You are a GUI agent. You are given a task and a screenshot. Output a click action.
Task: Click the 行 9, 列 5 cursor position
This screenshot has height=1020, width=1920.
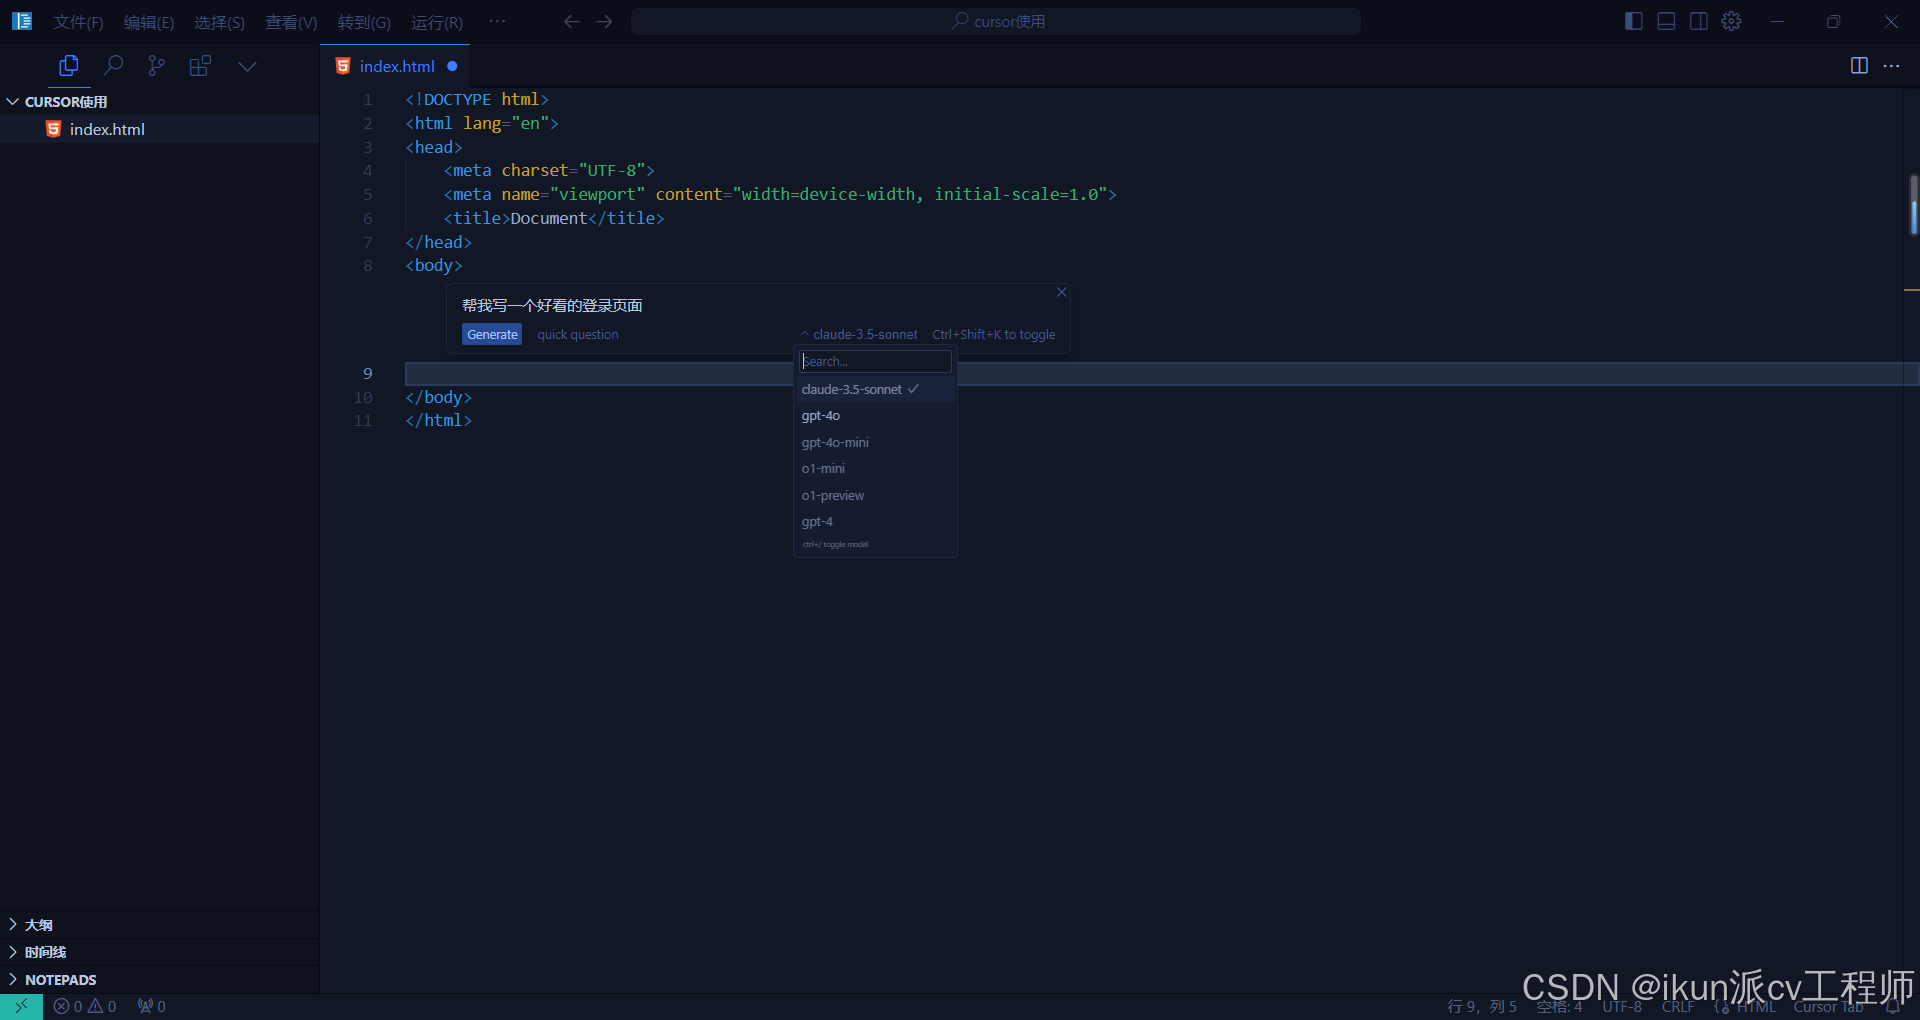[1481, 1006]
